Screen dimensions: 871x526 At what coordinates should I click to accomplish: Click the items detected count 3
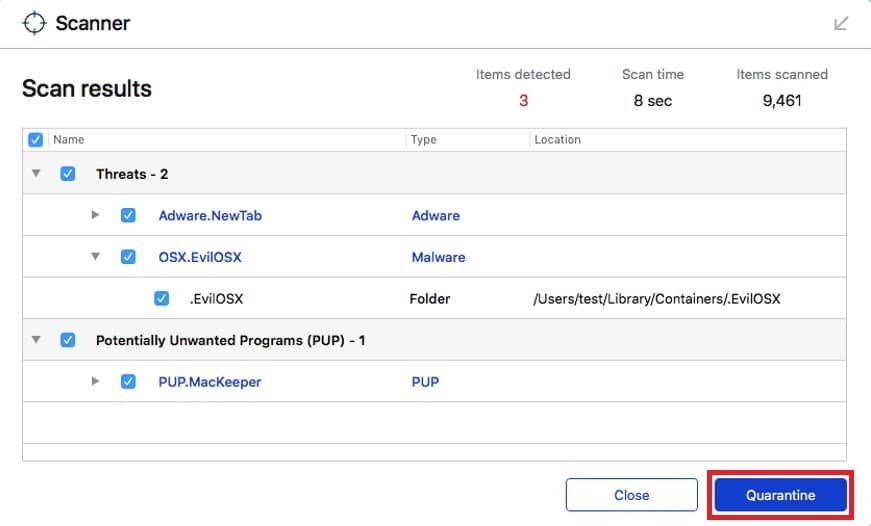click(523, 101)
